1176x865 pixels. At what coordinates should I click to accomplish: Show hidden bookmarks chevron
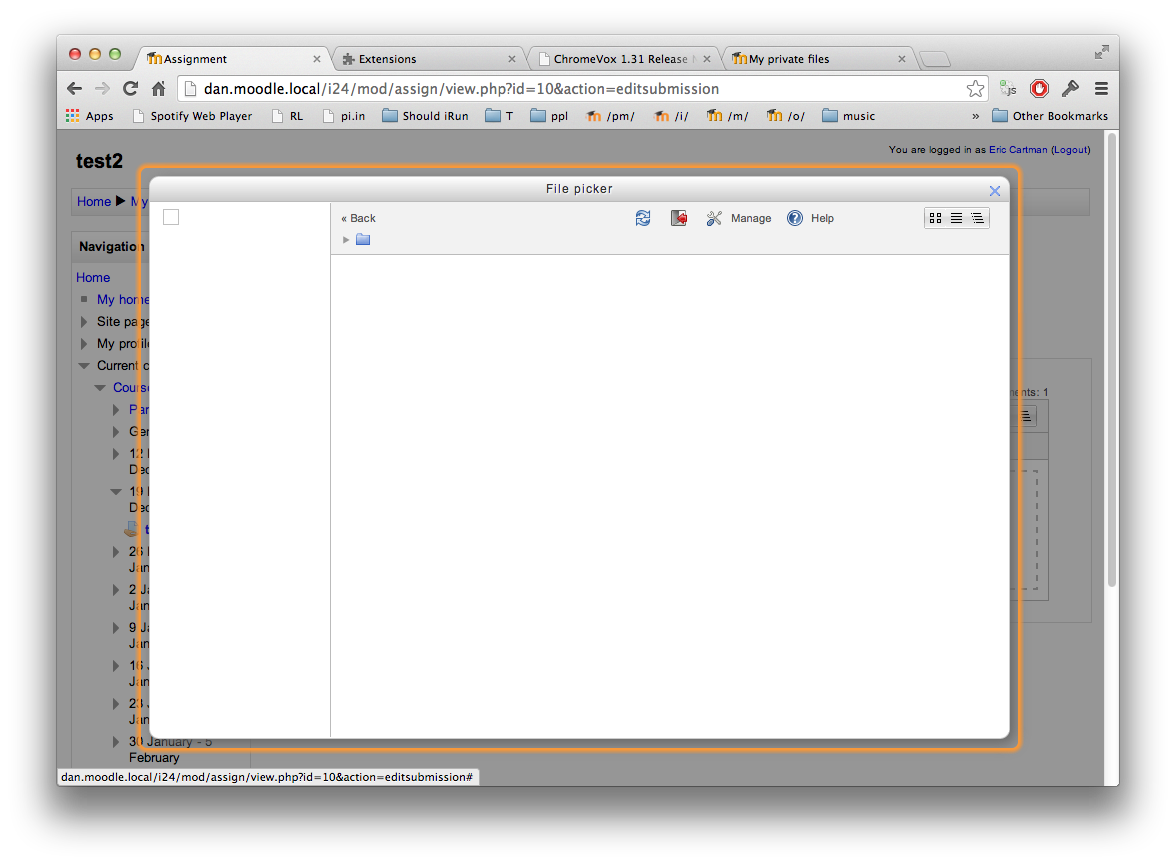pyautogui.click(x=975, y=116)
